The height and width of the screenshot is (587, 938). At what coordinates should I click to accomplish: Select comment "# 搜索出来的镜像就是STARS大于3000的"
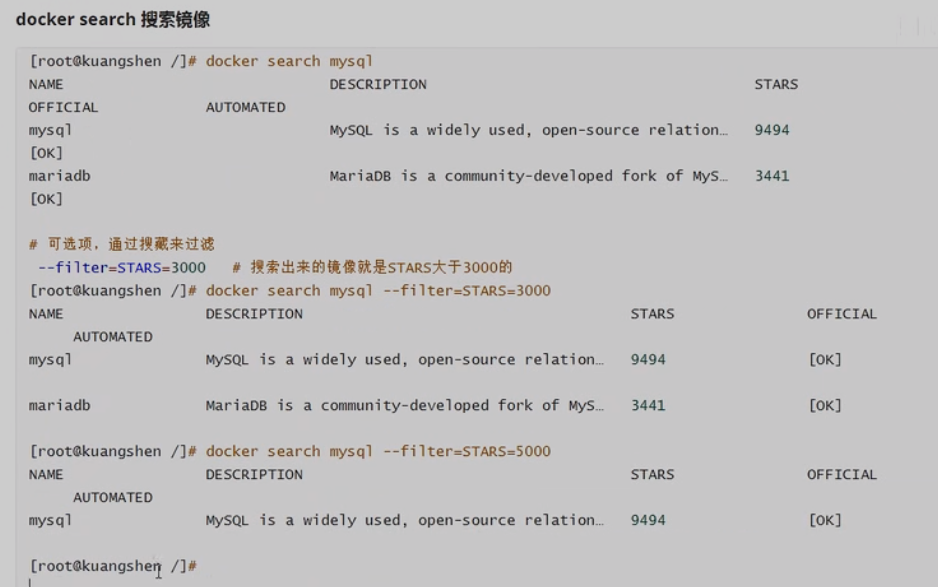tap(372, 267)
